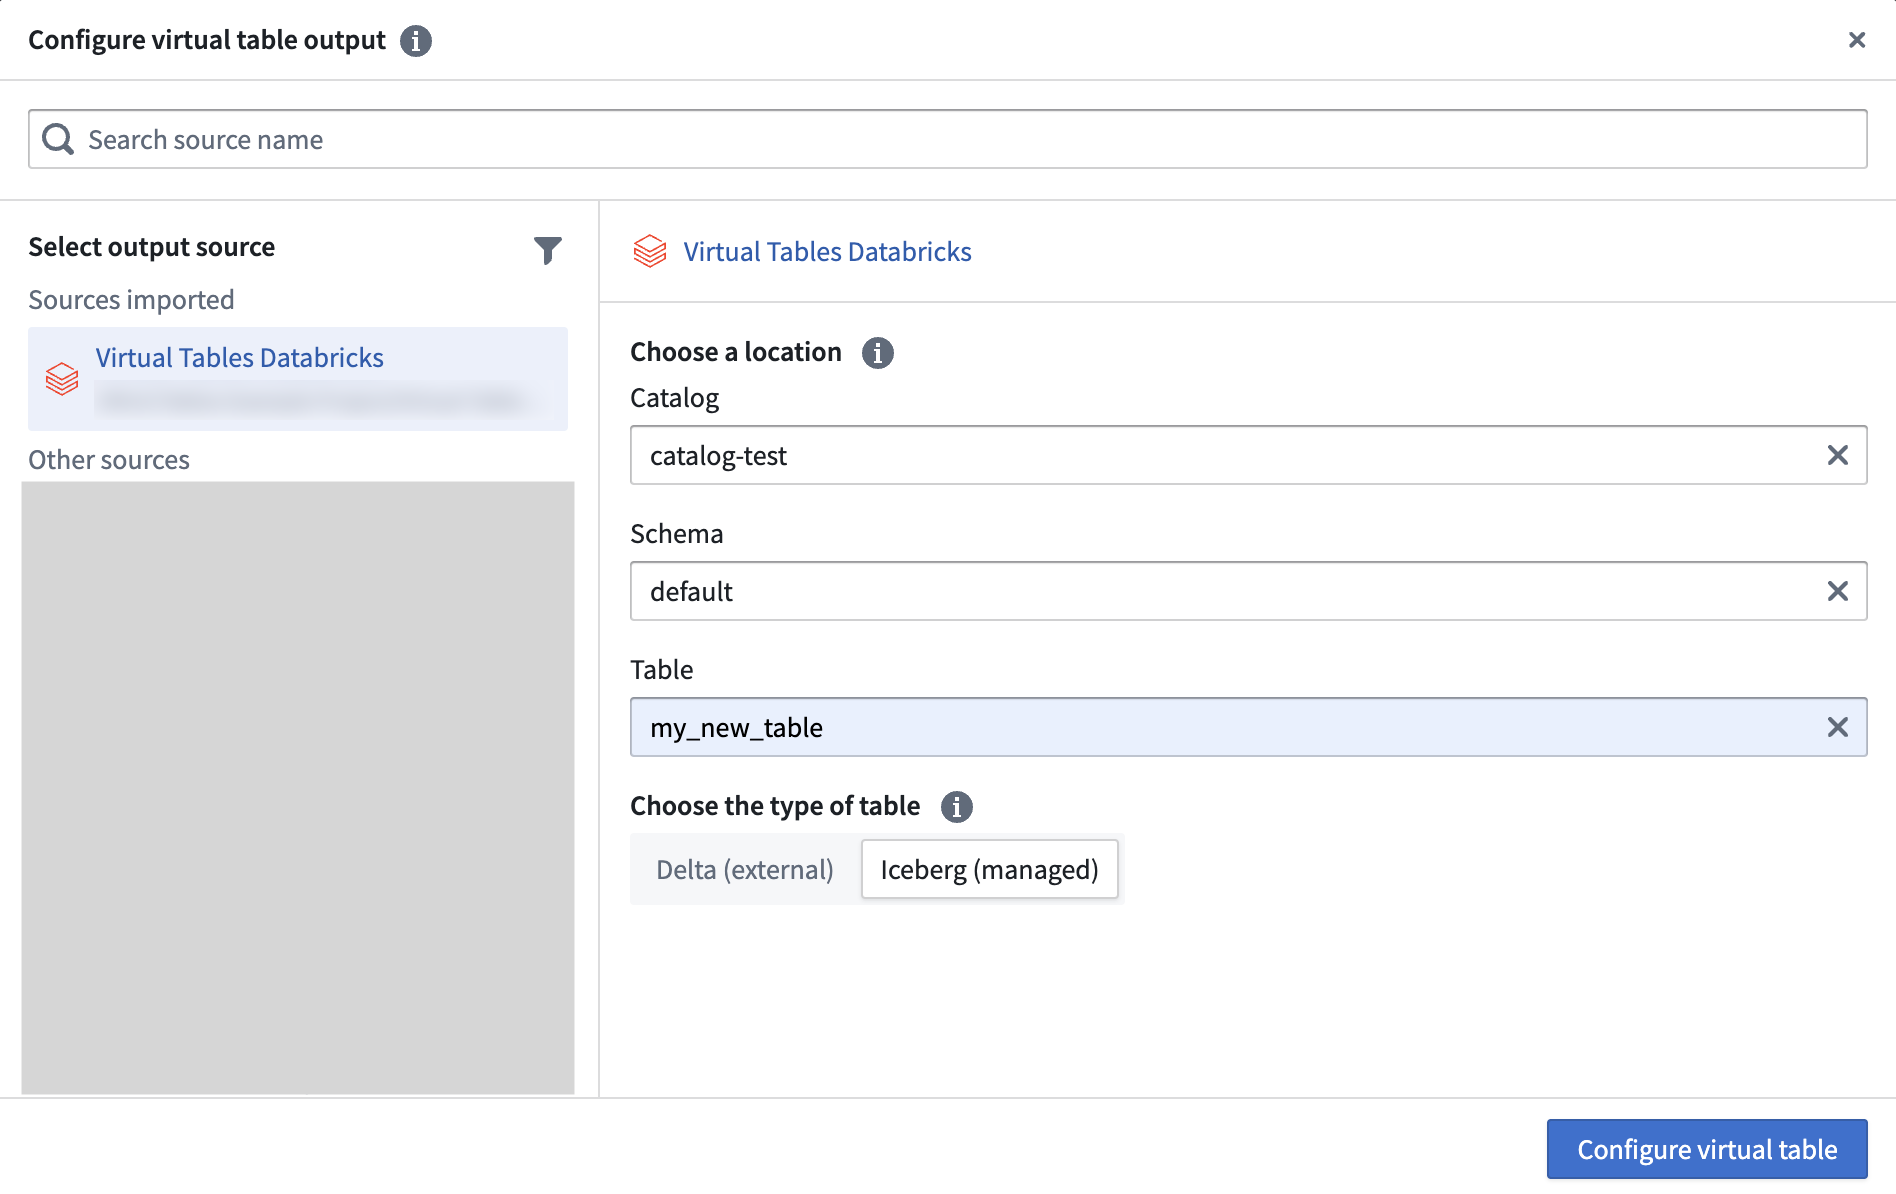Image resolution: width=1896 pixels, height=1194 pixels.
Task: Select Virtual Tables Databricks under Sources imported
Action: coord(298,379)
